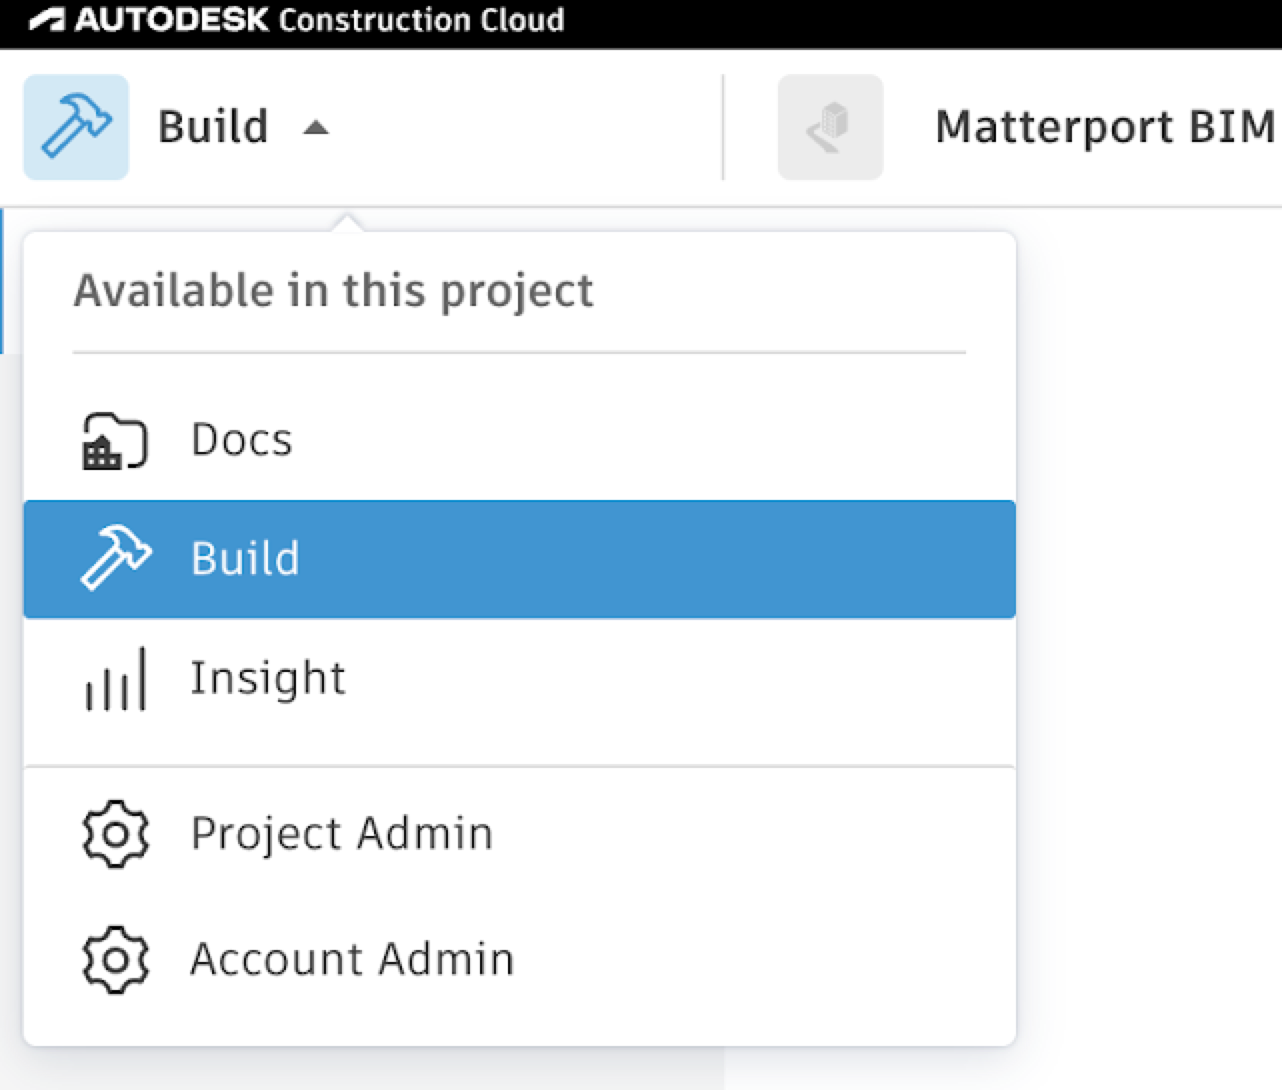The height and width of the screenshot is (1090, 1282).
Task: Collapse the Build product picker arrow
Action: point(316,127)
